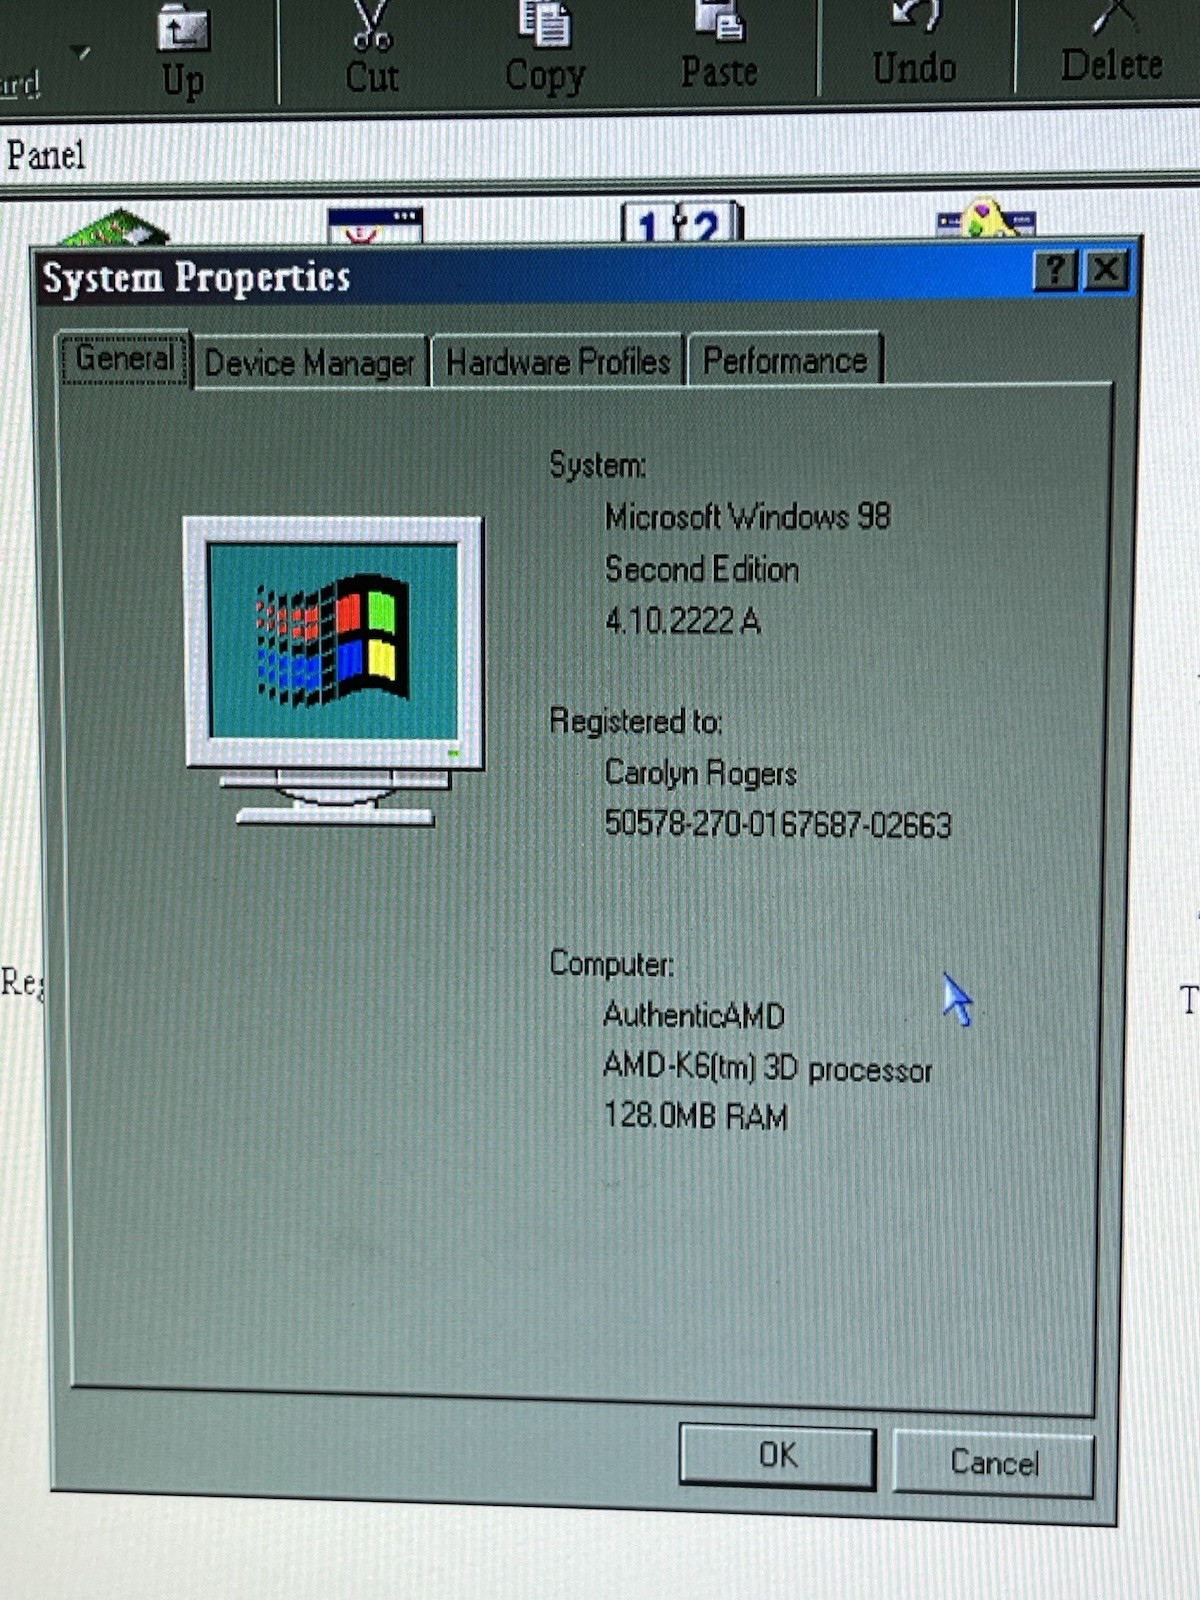Click the System: label
Screen dimensions: 1200x1600
pos(598,465)
